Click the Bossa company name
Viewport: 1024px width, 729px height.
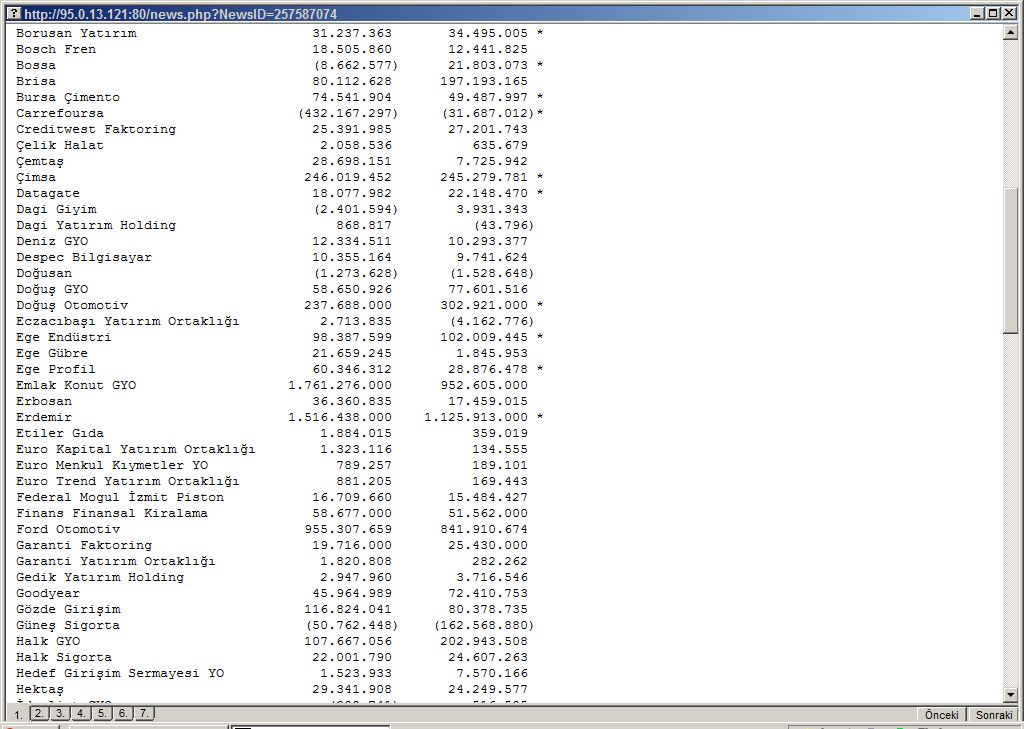(36, 65)
